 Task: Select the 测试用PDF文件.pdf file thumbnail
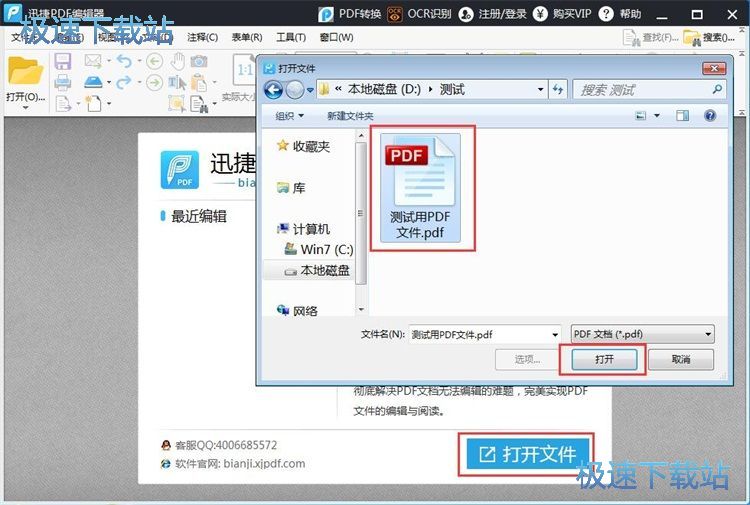(x=420, y=187)
